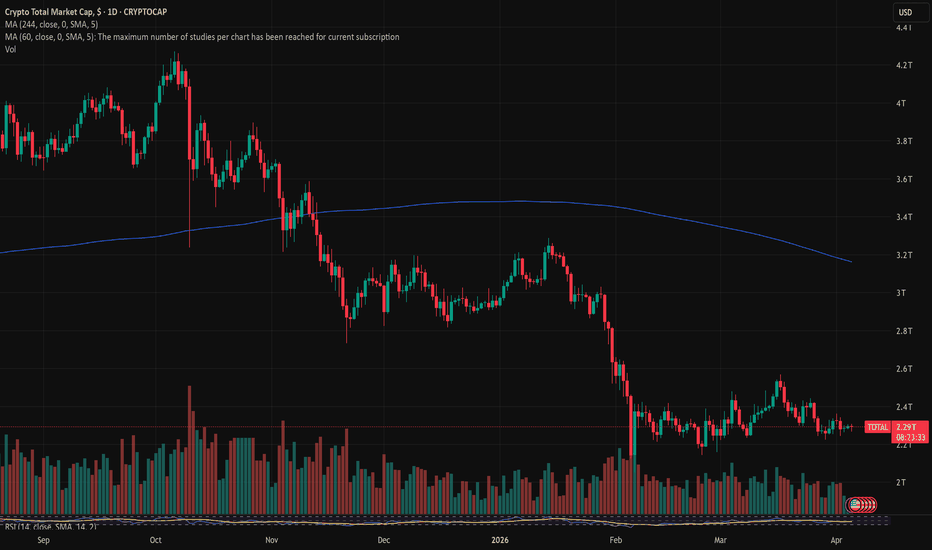Click the 3.6T price scale label

pos(906,179)
